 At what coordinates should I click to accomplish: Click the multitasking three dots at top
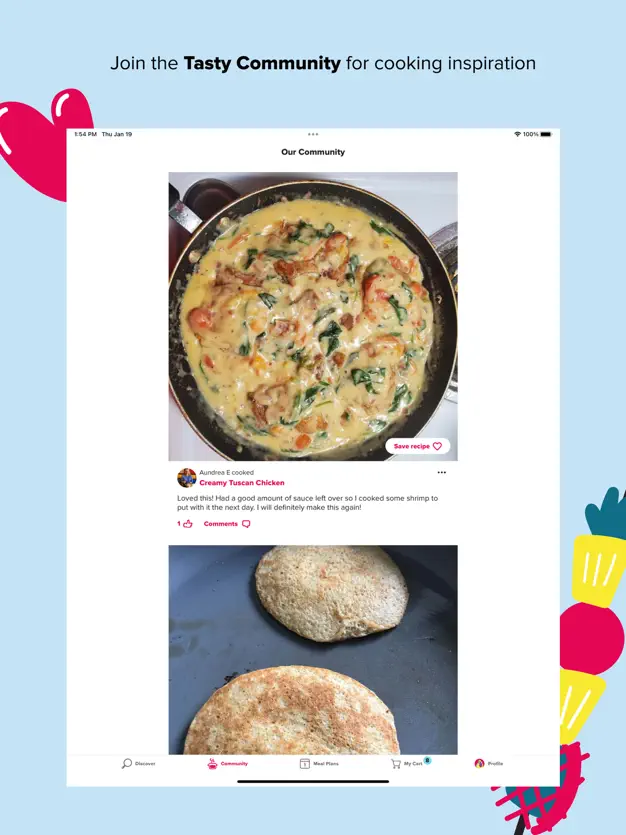click(x=313, y=134)
